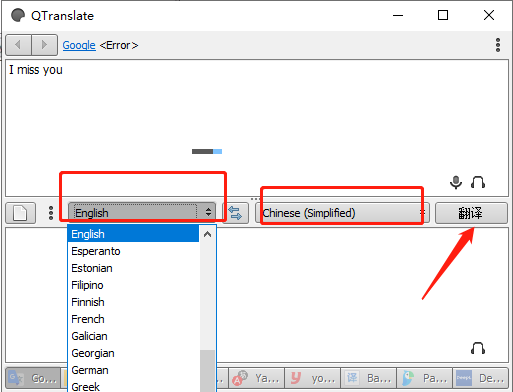Switch to the Yandex service tab

(256, 378)
